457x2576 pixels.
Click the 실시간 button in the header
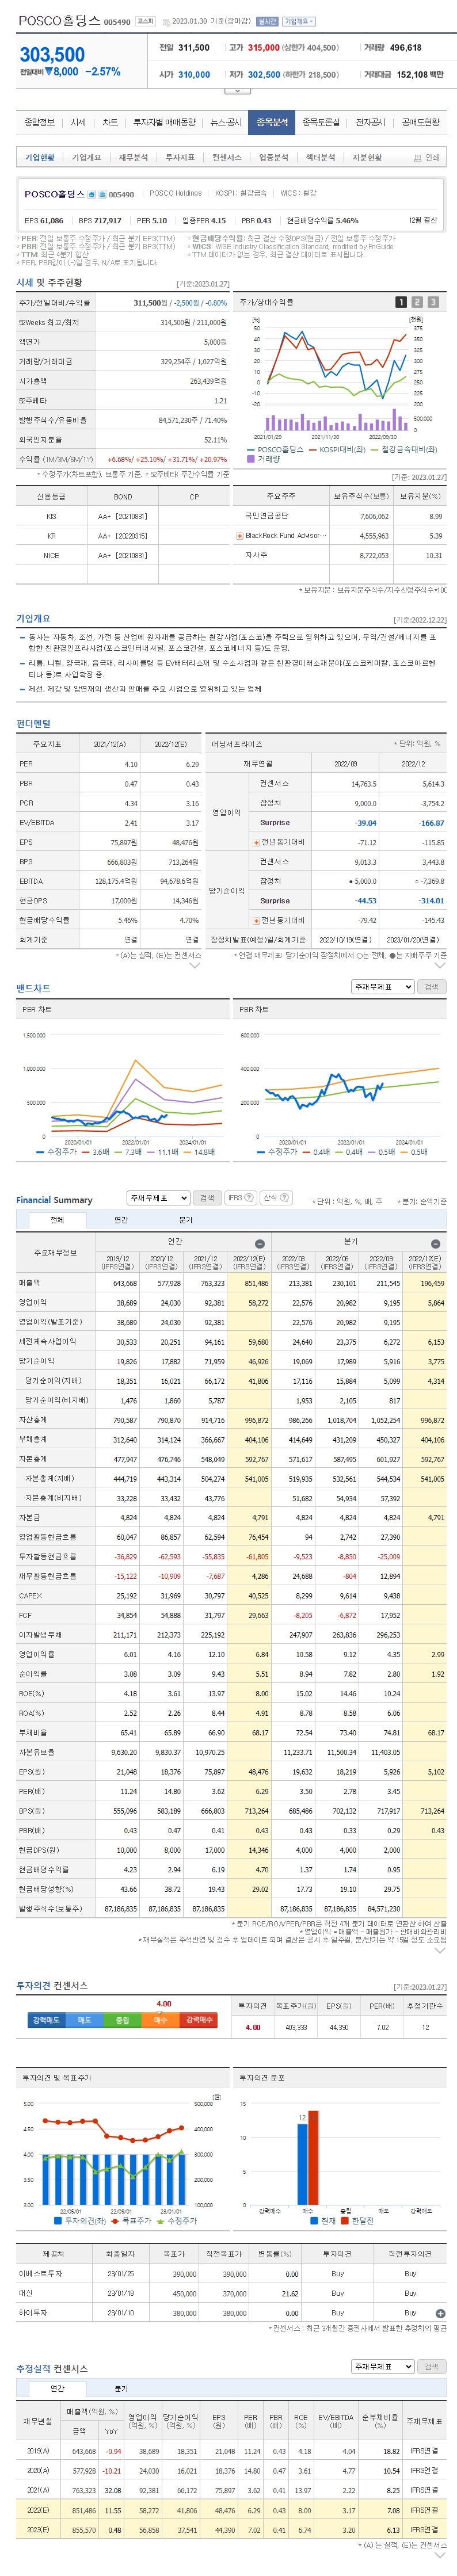(x=267, y=20)
